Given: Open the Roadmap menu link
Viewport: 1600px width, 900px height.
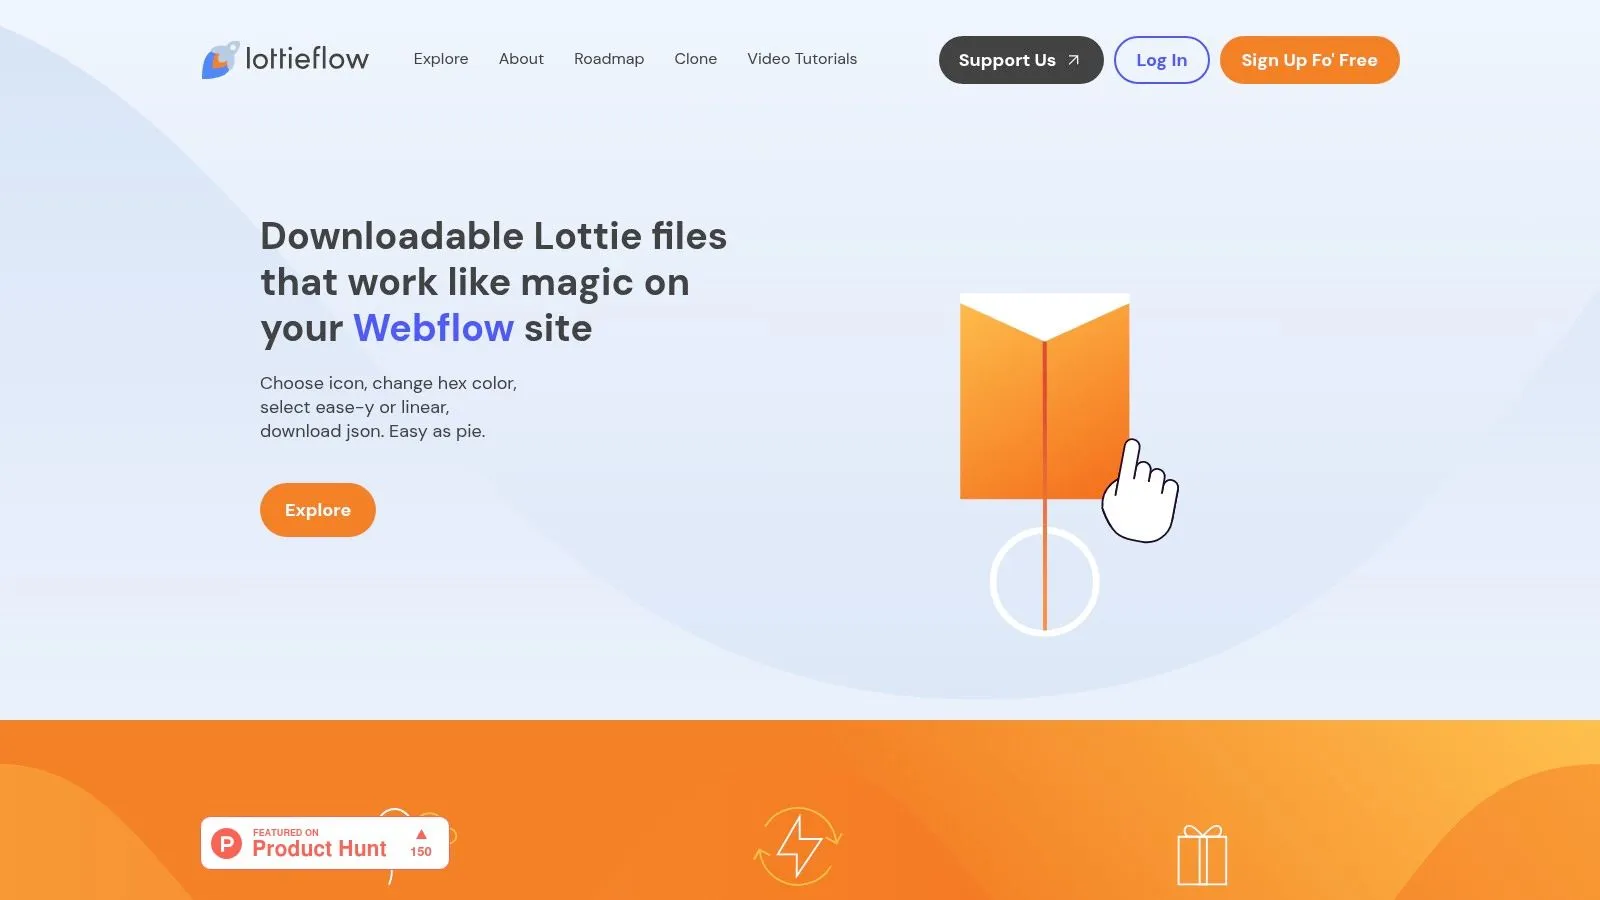Looking at the screenshot, I should click(x=609, y=59).
